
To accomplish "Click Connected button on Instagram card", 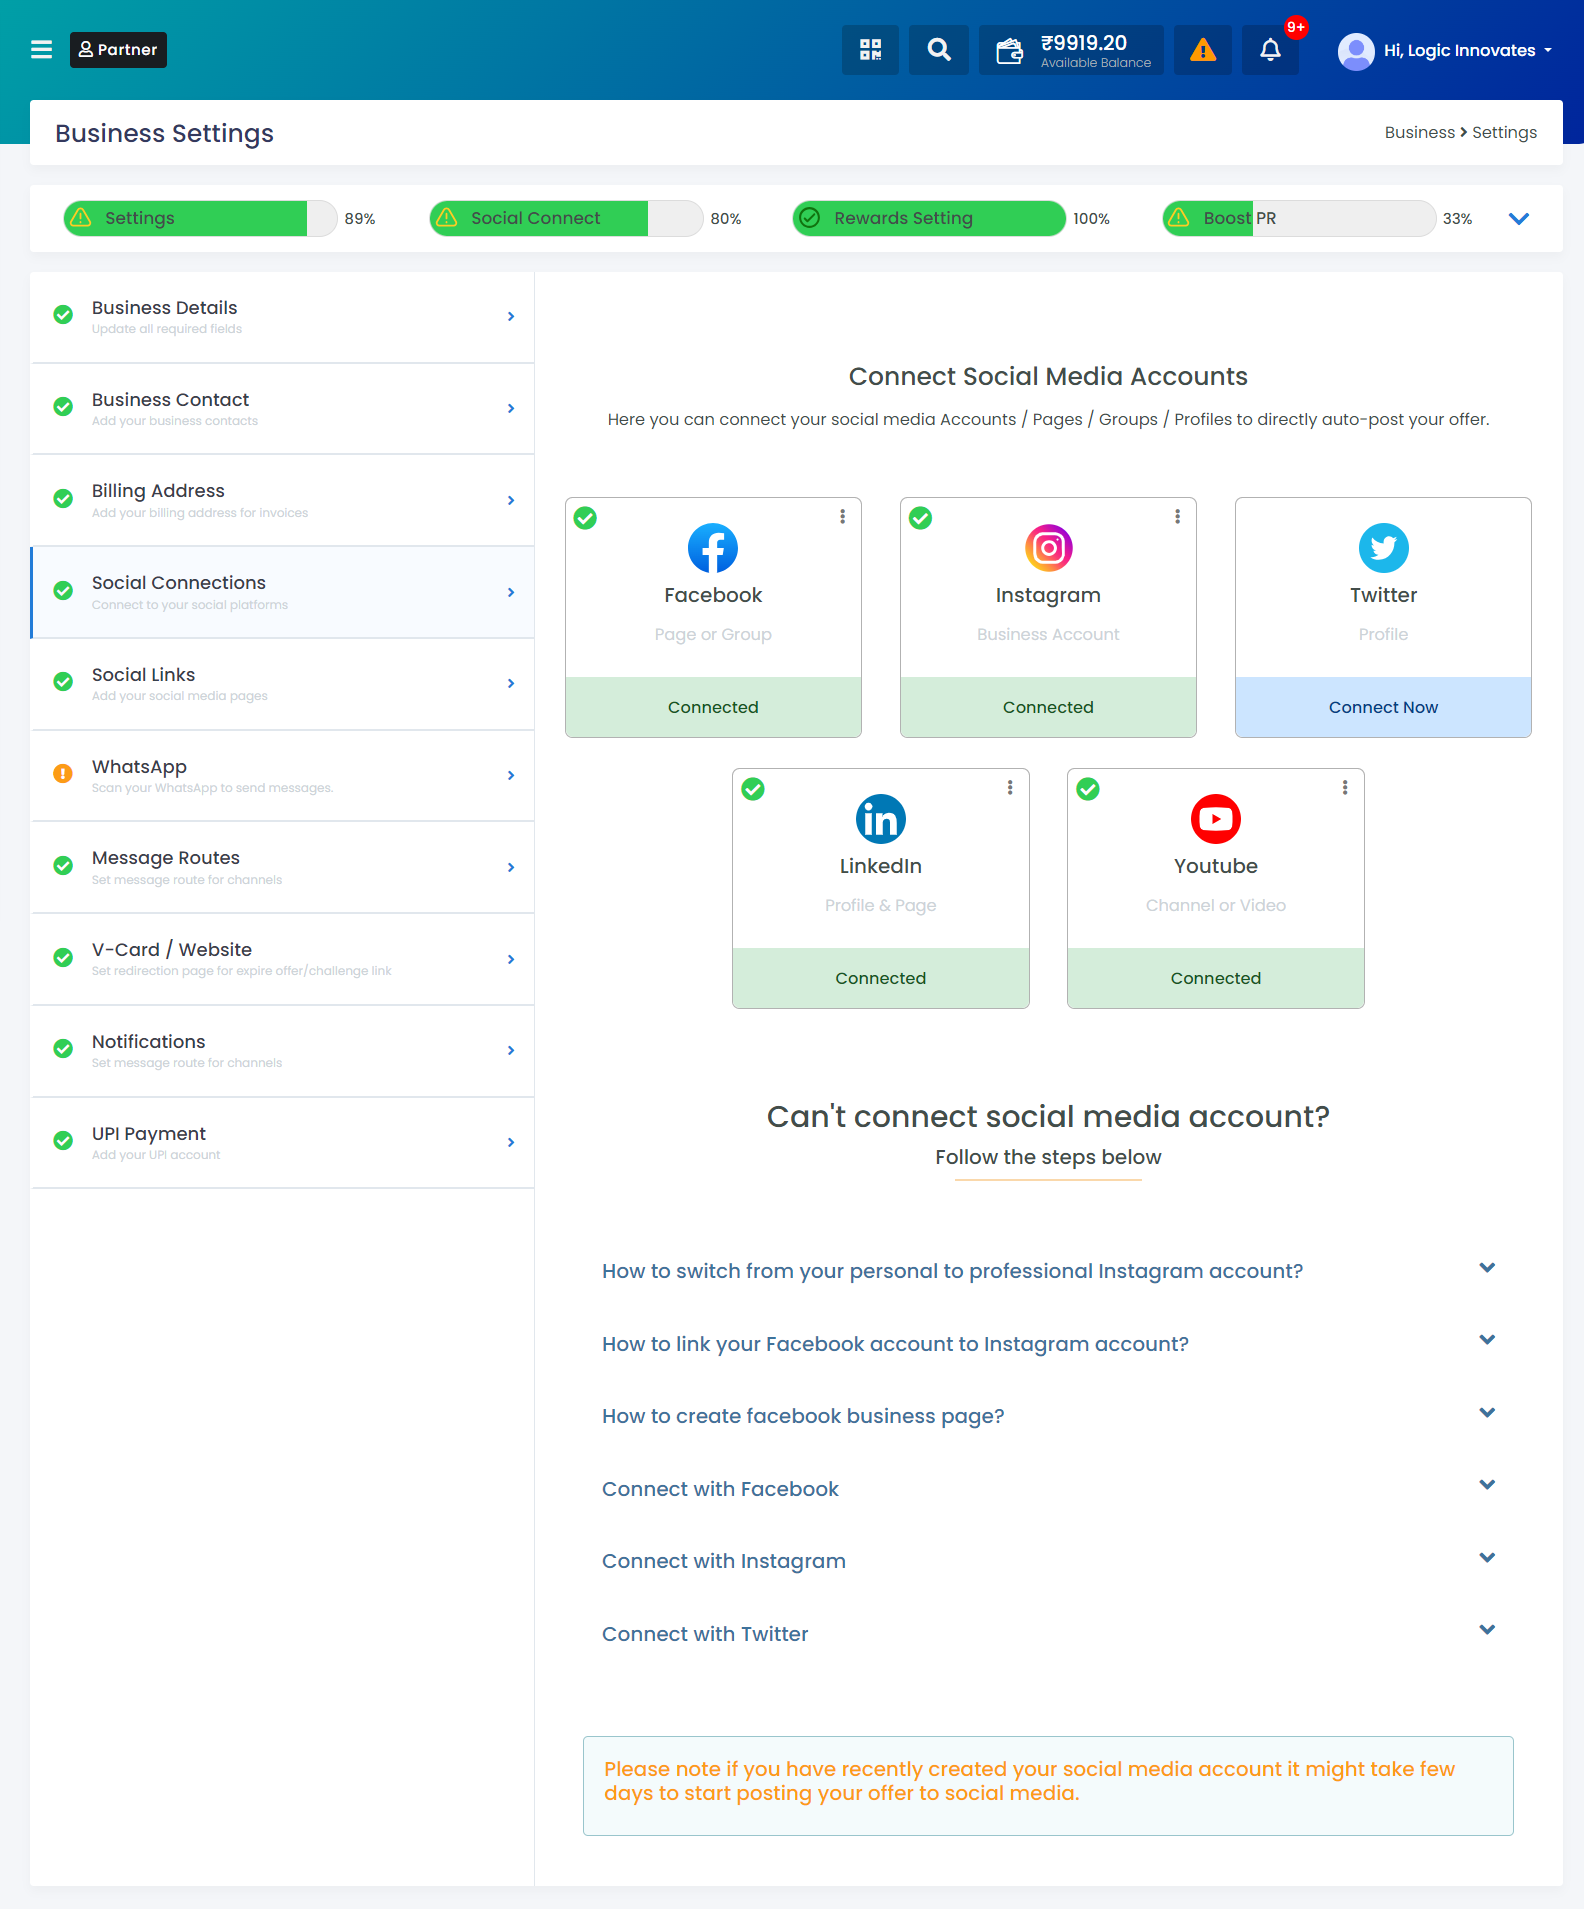I will point(1048,707).
